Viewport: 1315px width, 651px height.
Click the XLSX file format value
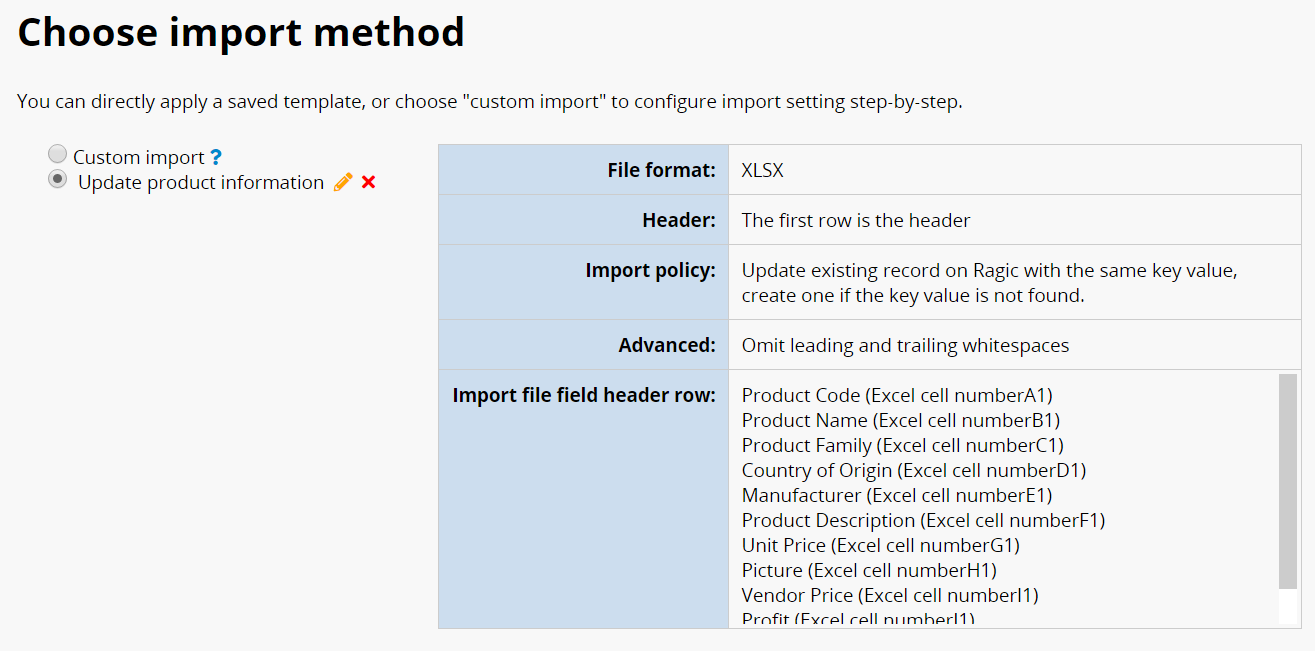763,170
